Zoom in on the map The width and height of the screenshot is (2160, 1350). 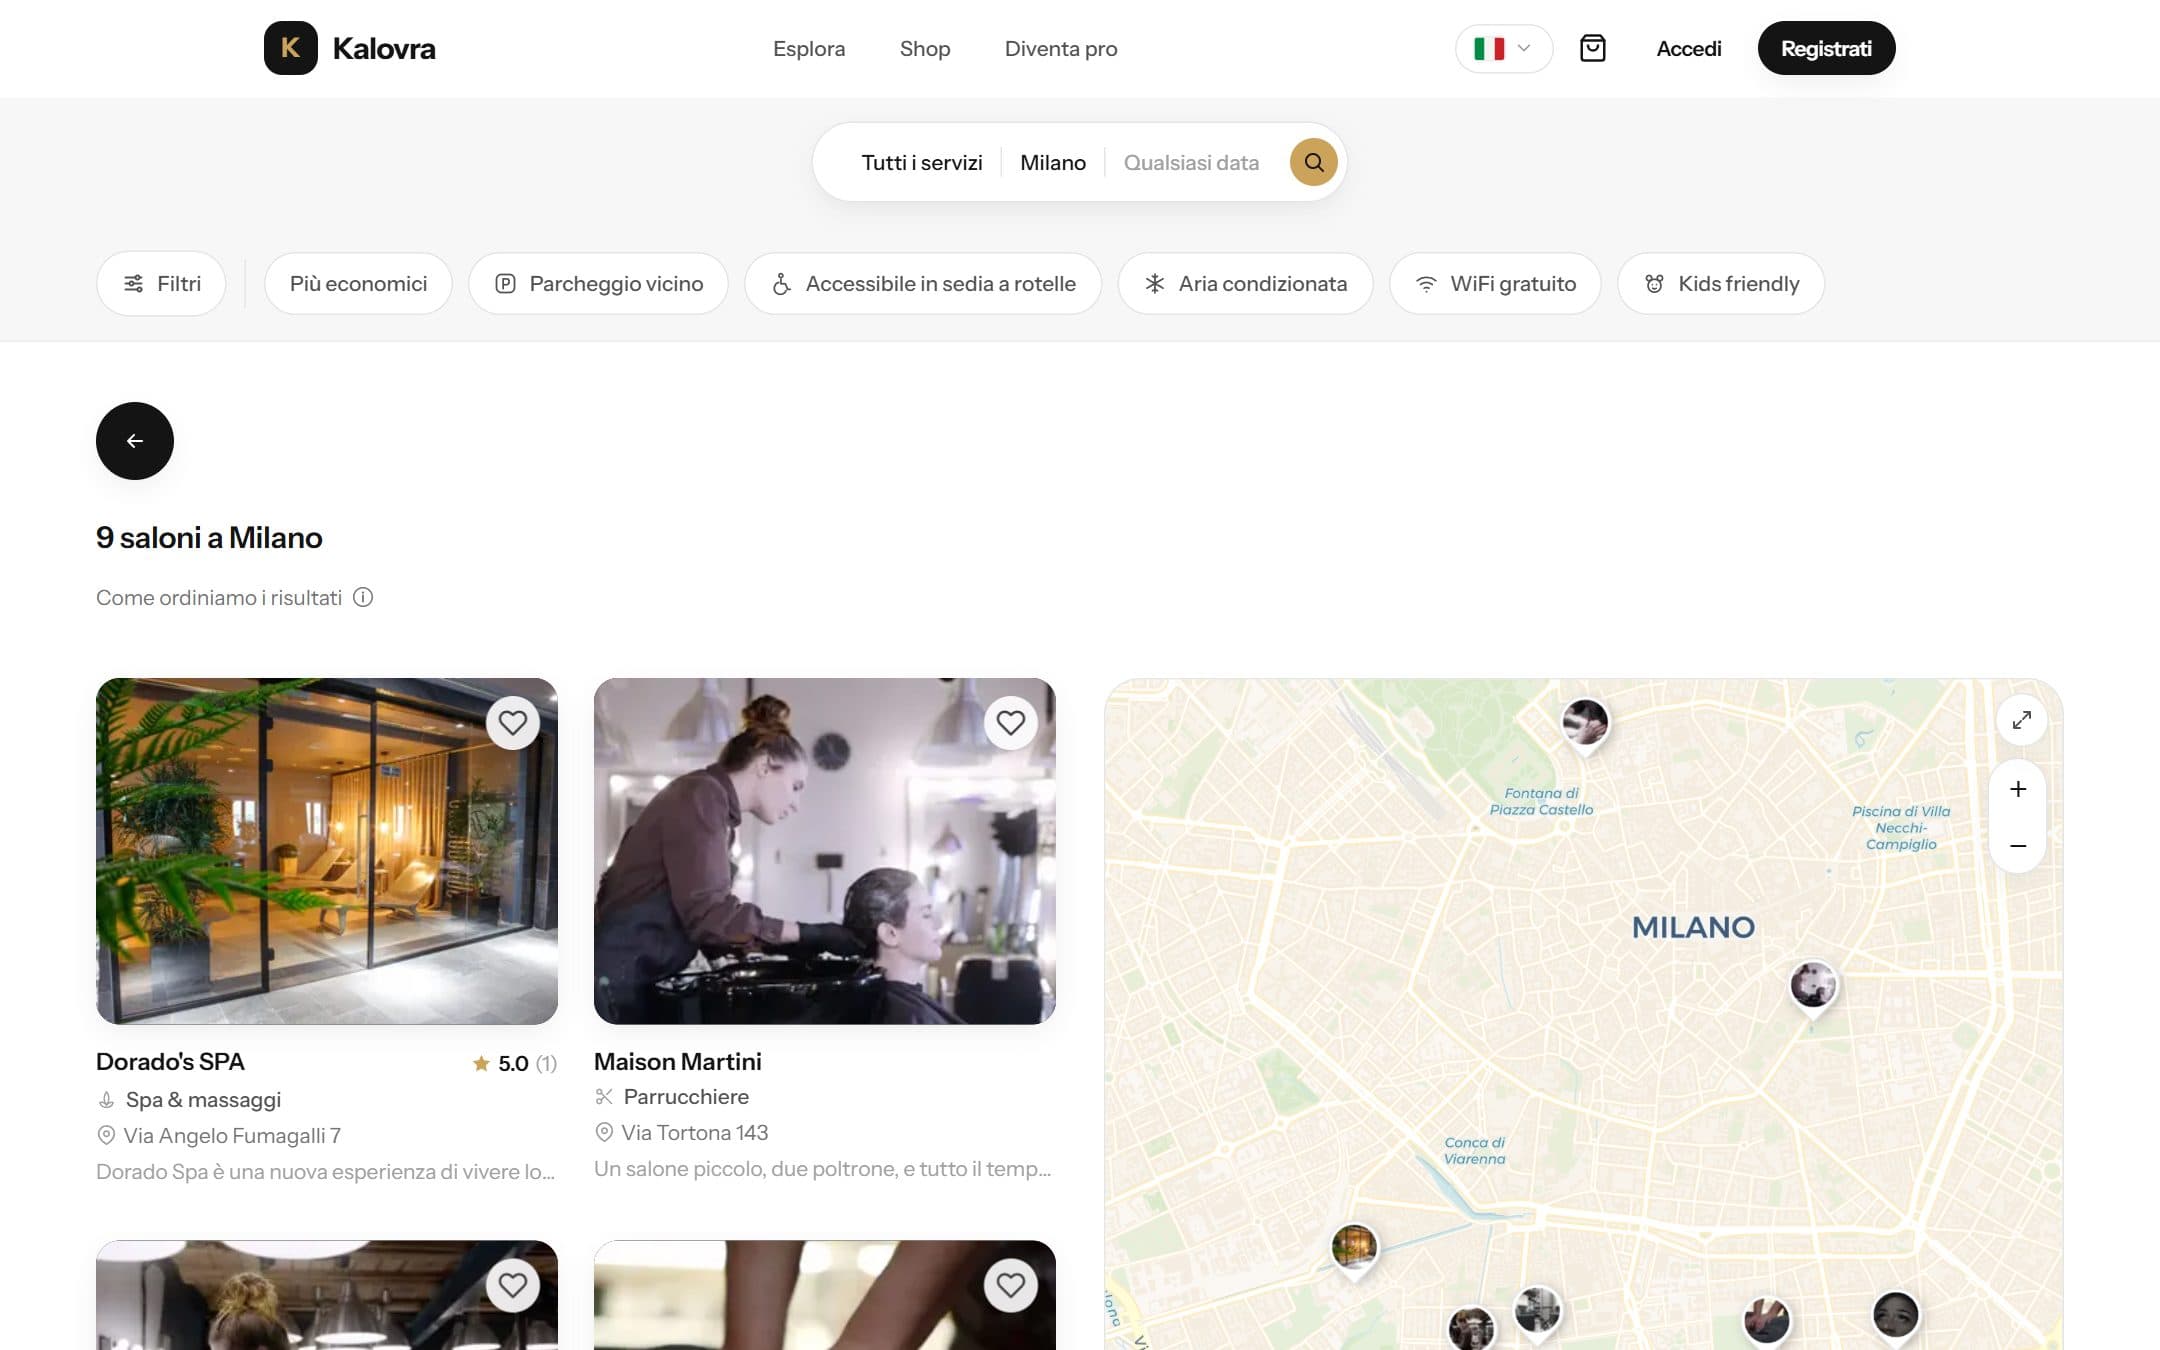coord(2018,789)
